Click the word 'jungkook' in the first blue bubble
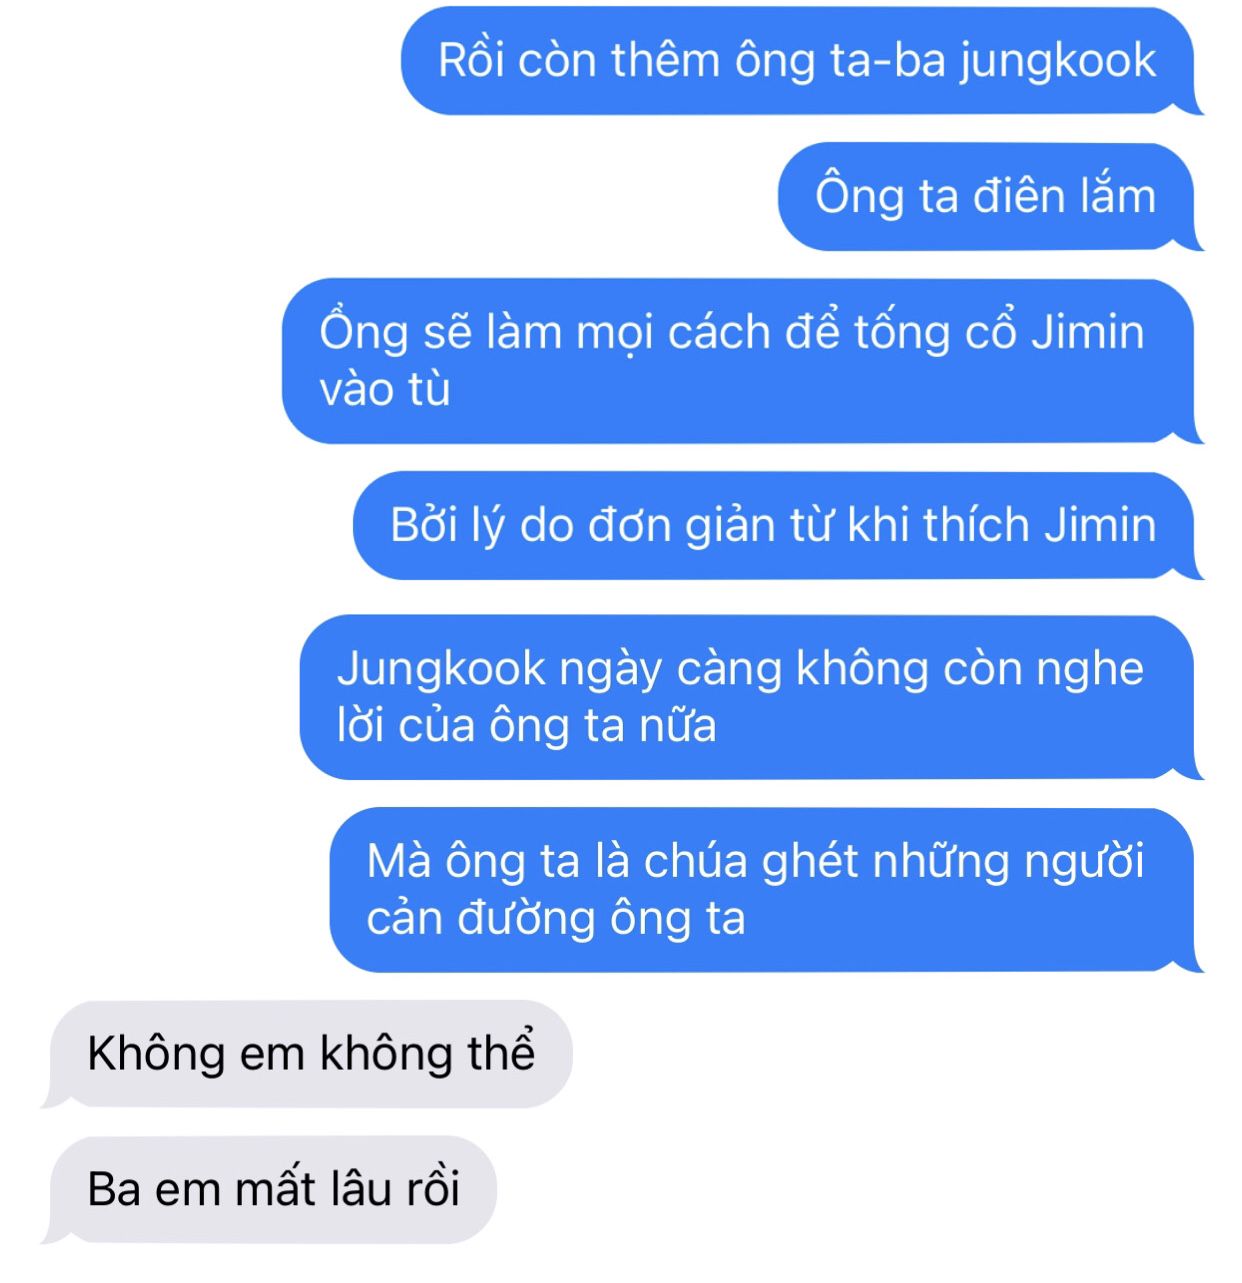This screenshot has height=1283, width=1242. click(1058, 63)
